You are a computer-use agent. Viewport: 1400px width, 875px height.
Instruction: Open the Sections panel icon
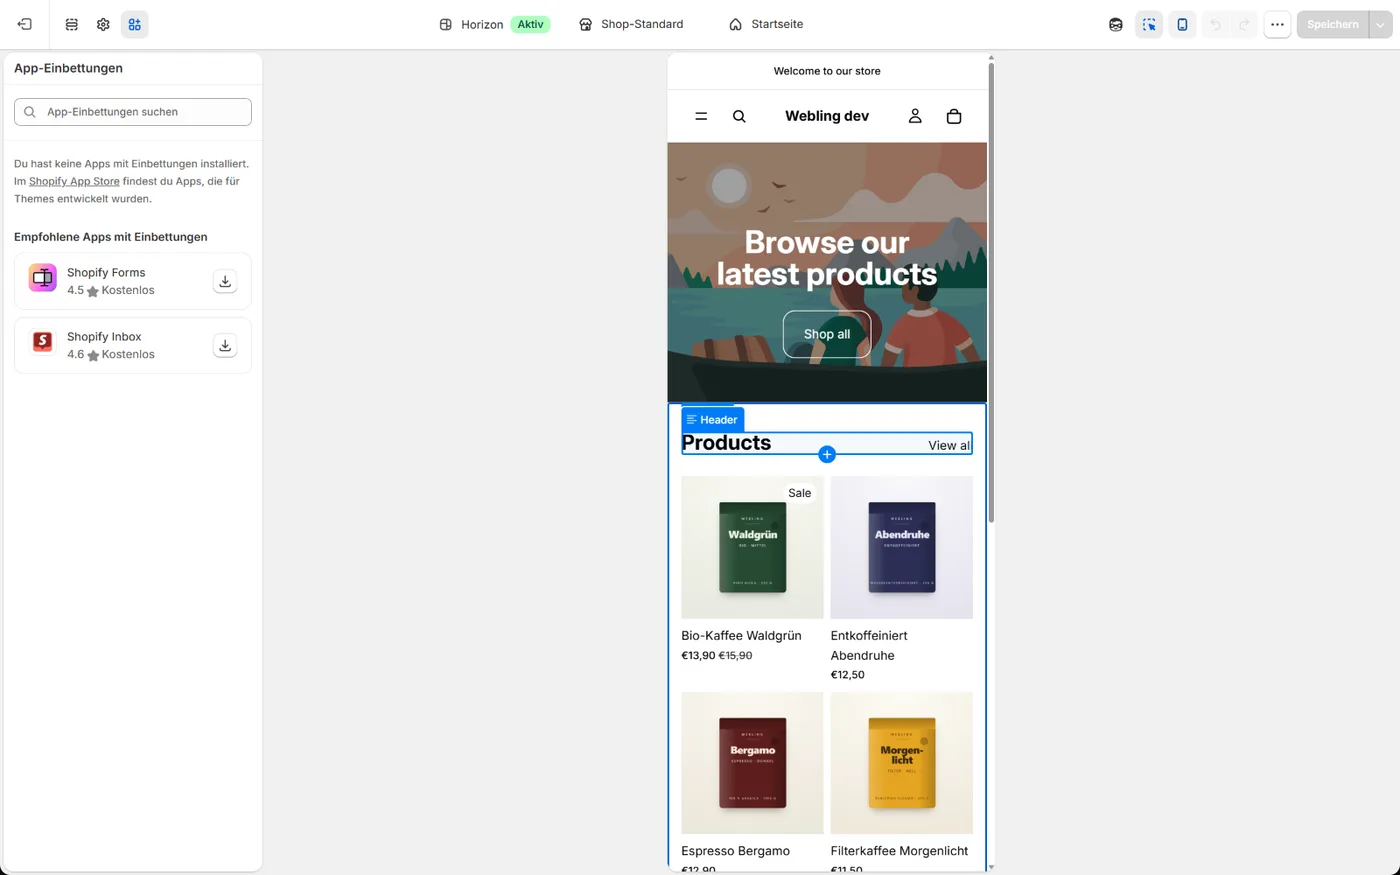coord(71,24)
